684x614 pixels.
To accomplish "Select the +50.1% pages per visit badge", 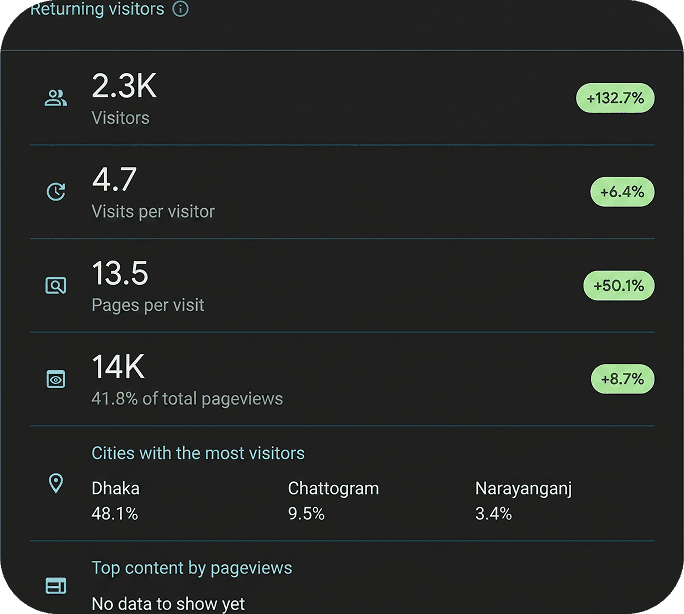I will click(619, 286).
